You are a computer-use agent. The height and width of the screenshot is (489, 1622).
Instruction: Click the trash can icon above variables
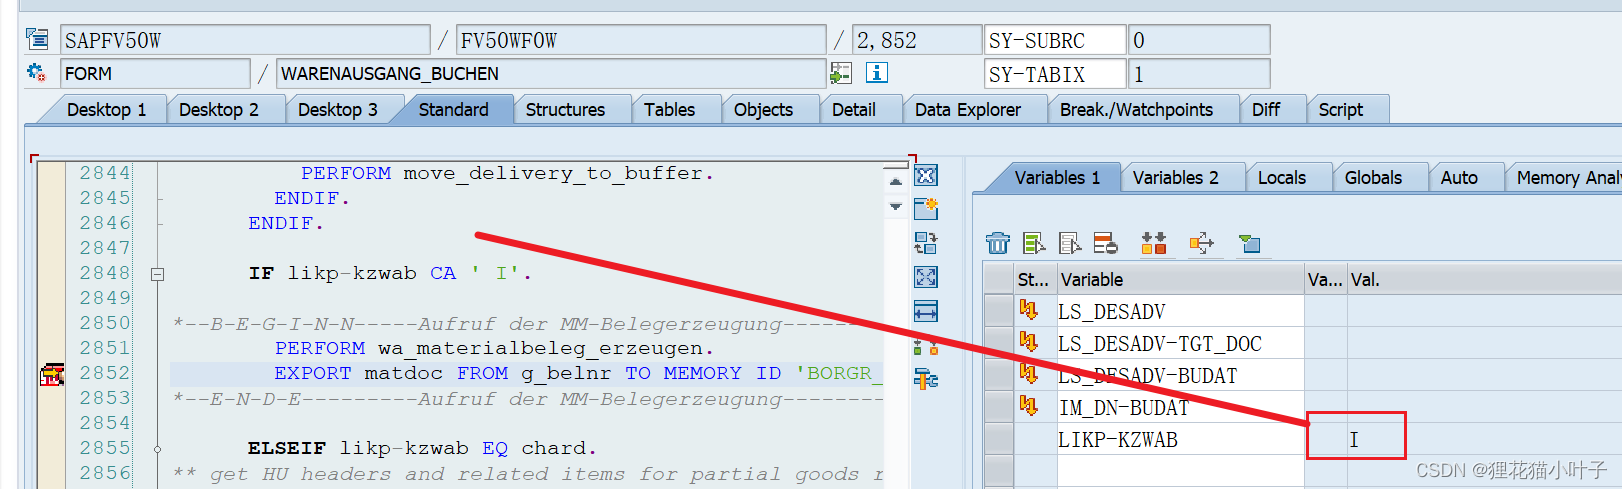[x=998, y=243]
